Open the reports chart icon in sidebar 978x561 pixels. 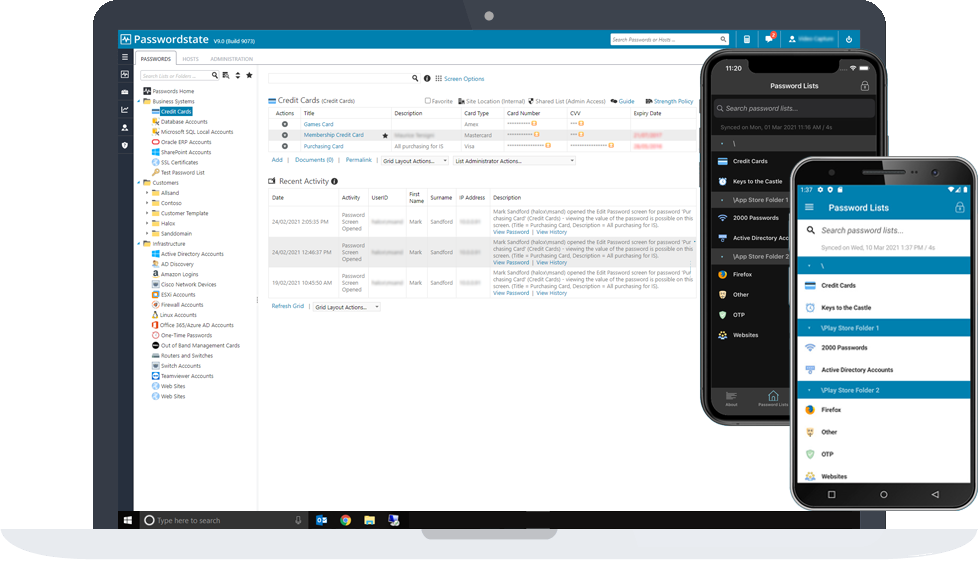(125, 109)
